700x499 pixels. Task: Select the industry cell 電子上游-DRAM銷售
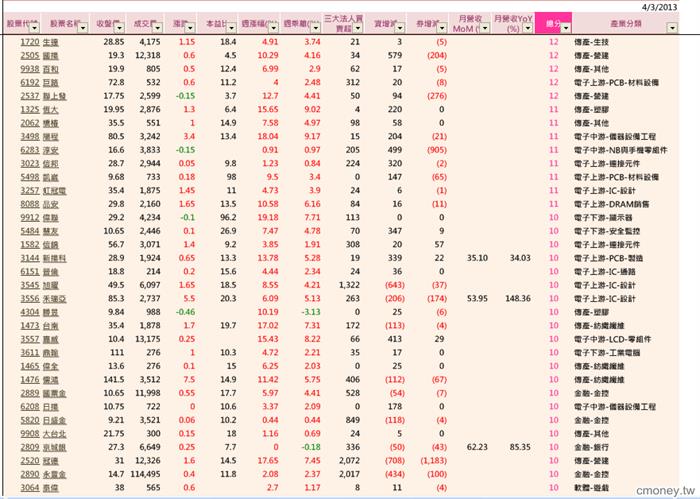(x=612, y=204)
